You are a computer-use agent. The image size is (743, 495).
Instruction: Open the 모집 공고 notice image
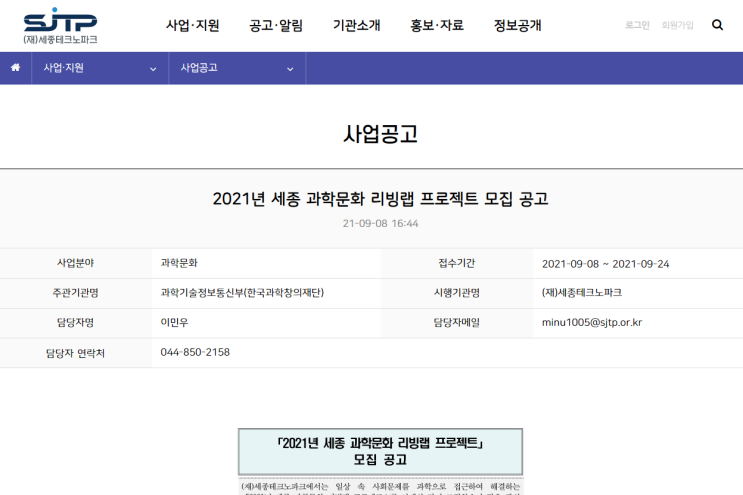381,462
